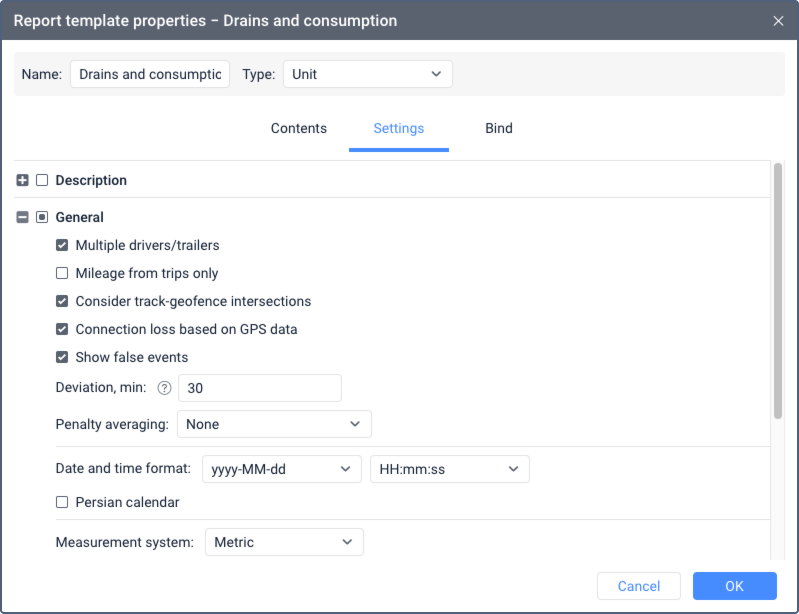Image resolution: width=799 pixels, height=614 pixels.
Task: Switch to the Contents tab
Action: coord(299,128)
